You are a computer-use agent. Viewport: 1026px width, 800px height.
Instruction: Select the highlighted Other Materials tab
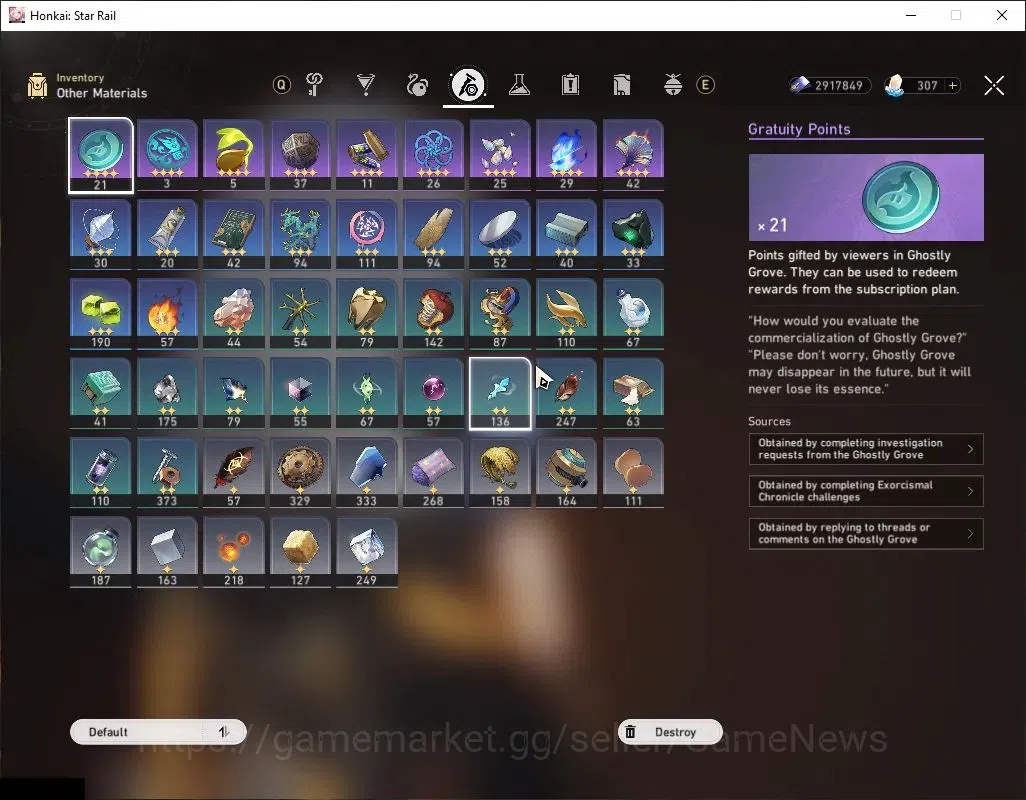click(469, 85)
